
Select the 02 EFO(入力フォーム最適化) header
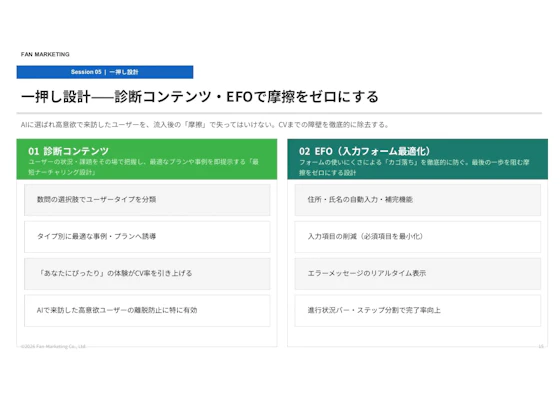pyautogui.click(x=418, y=159)
